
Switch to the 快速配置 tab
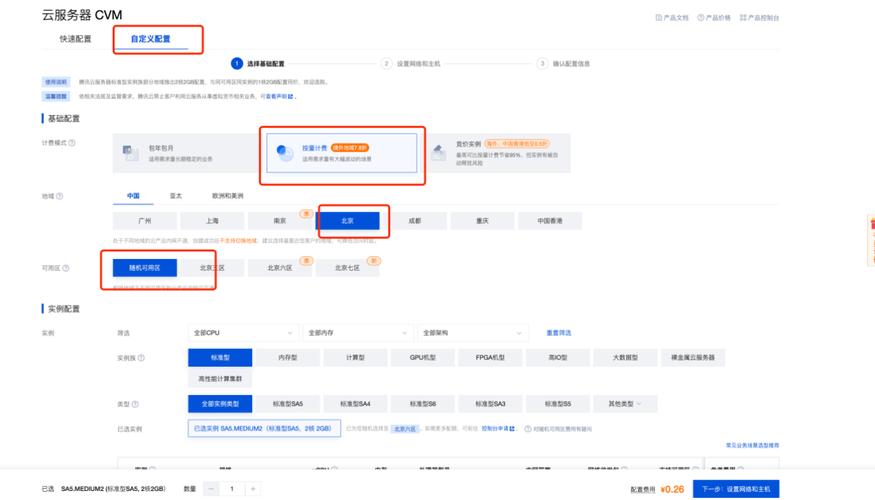pyautogui.click(x=75, y=39)
